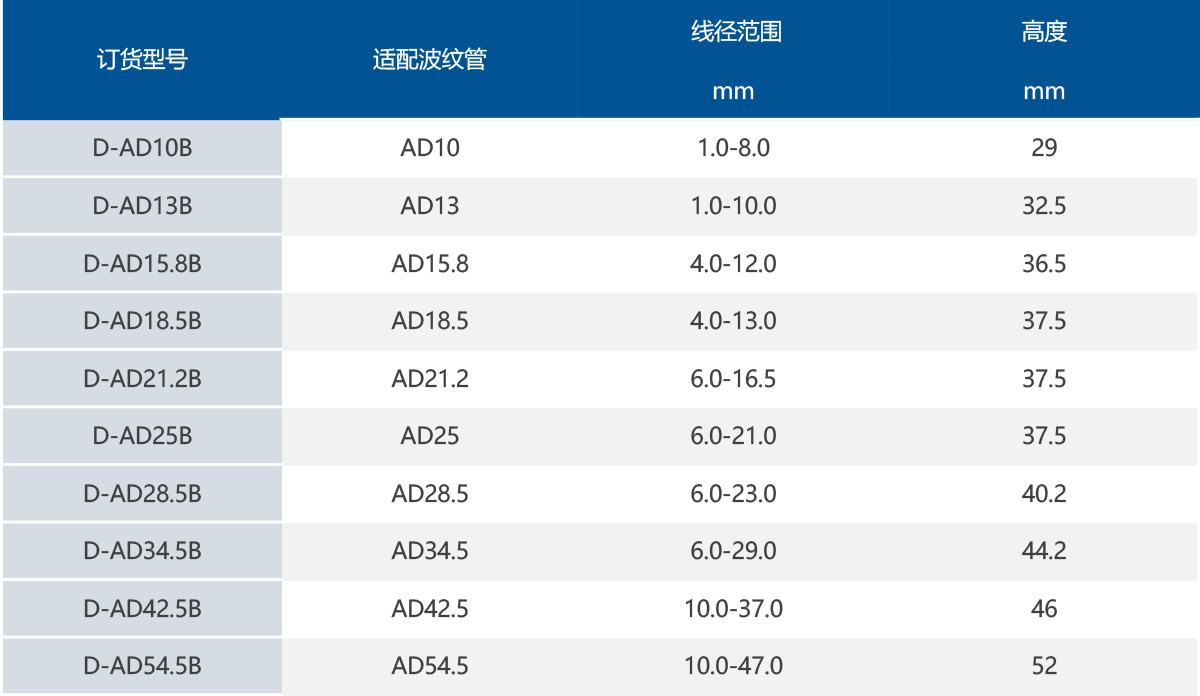Select the 10.0-37.0 wire range cell
Screen dimensions: 1200x696
click(734, 609)
